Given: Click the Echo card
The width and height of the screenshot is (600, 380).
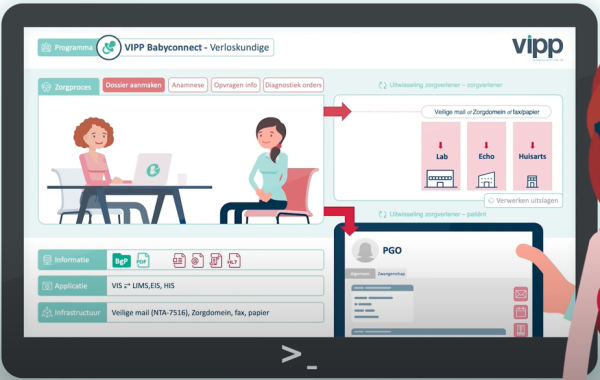Looking at the screenshot, I should coord(486,156).
